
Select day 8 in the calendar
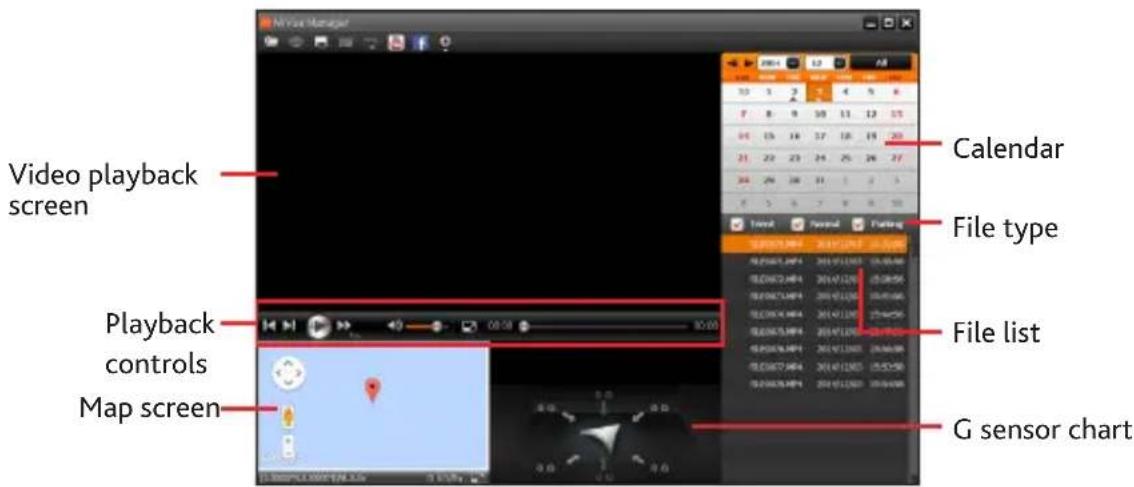point(770,114)
